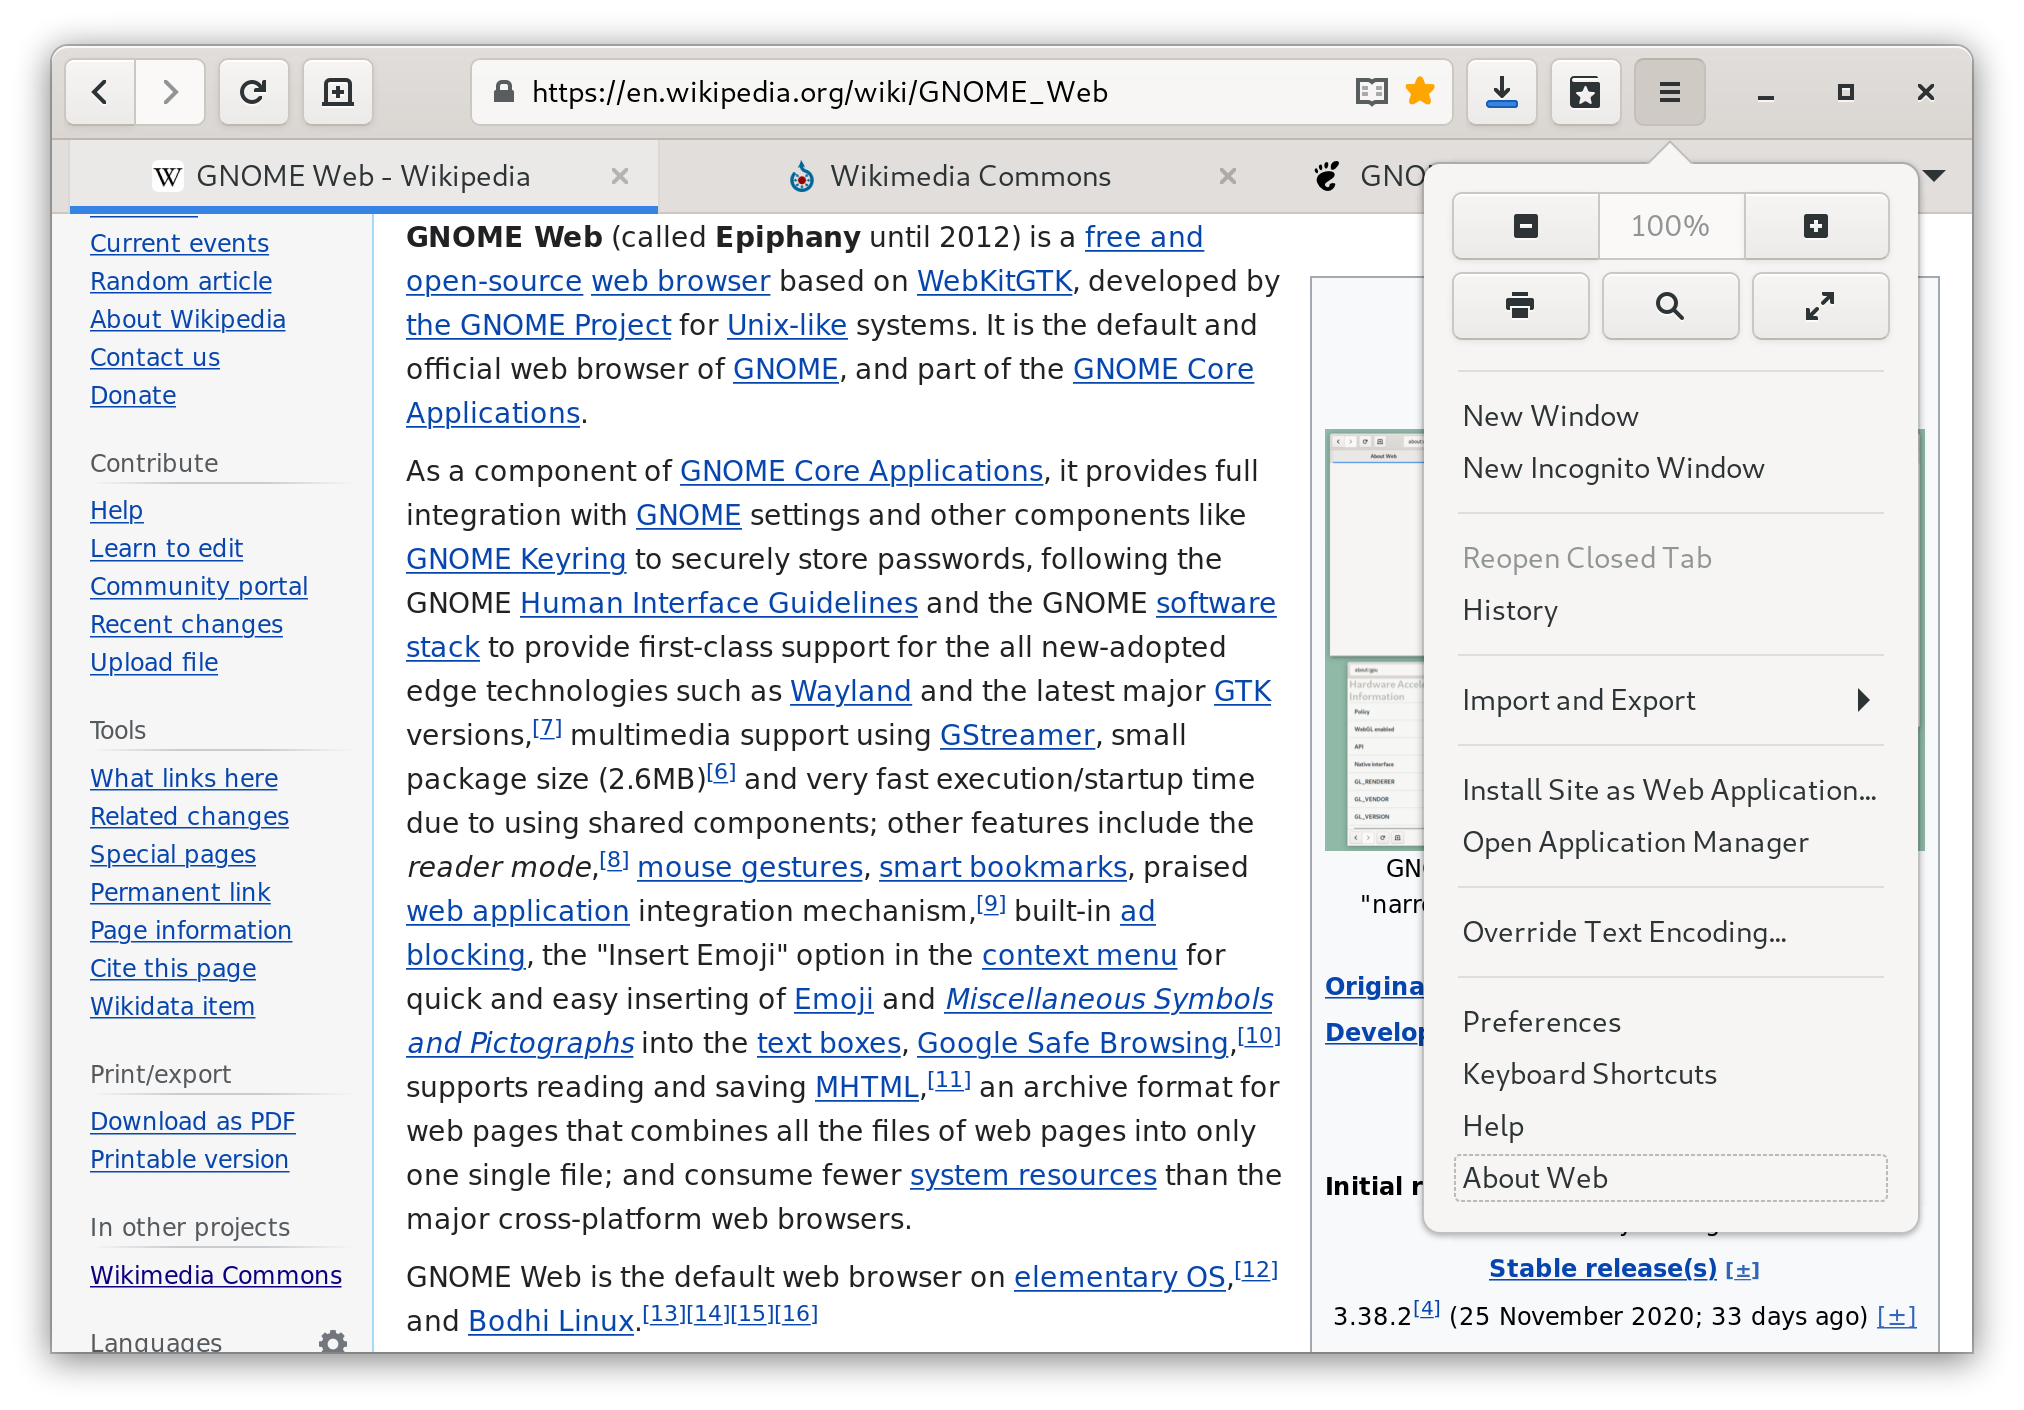
Task: Enter fullscreen using the arrows icon
Action: [x=1820, y=306]
